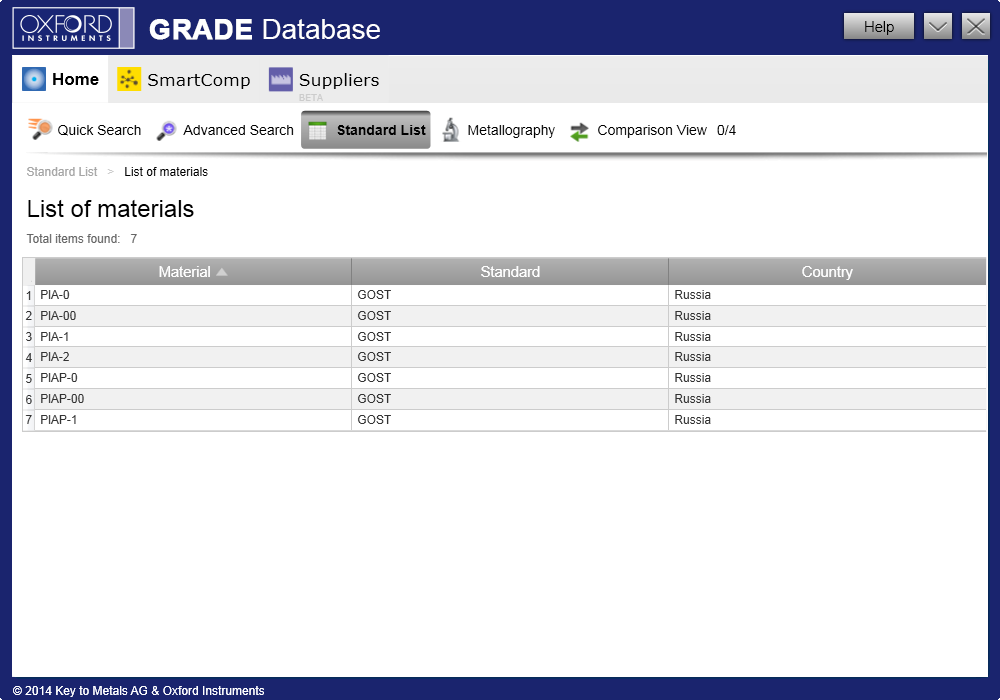Click Russia in the PIA-0 row

point(693,295)
